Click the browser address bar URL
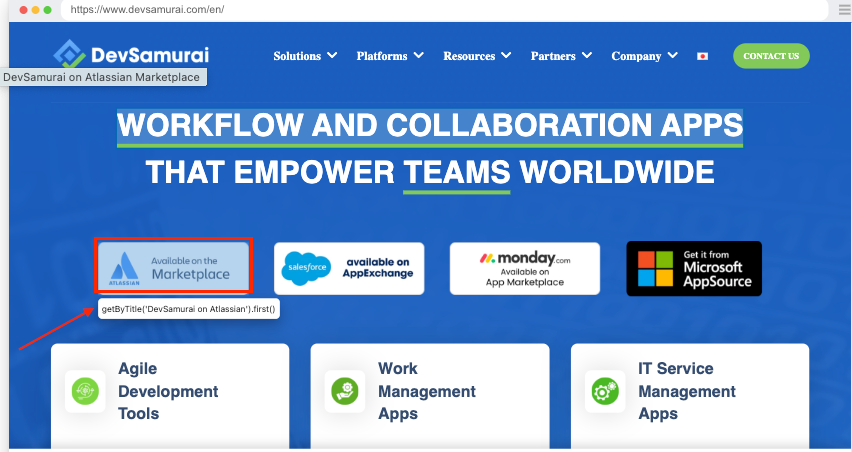 147,9
